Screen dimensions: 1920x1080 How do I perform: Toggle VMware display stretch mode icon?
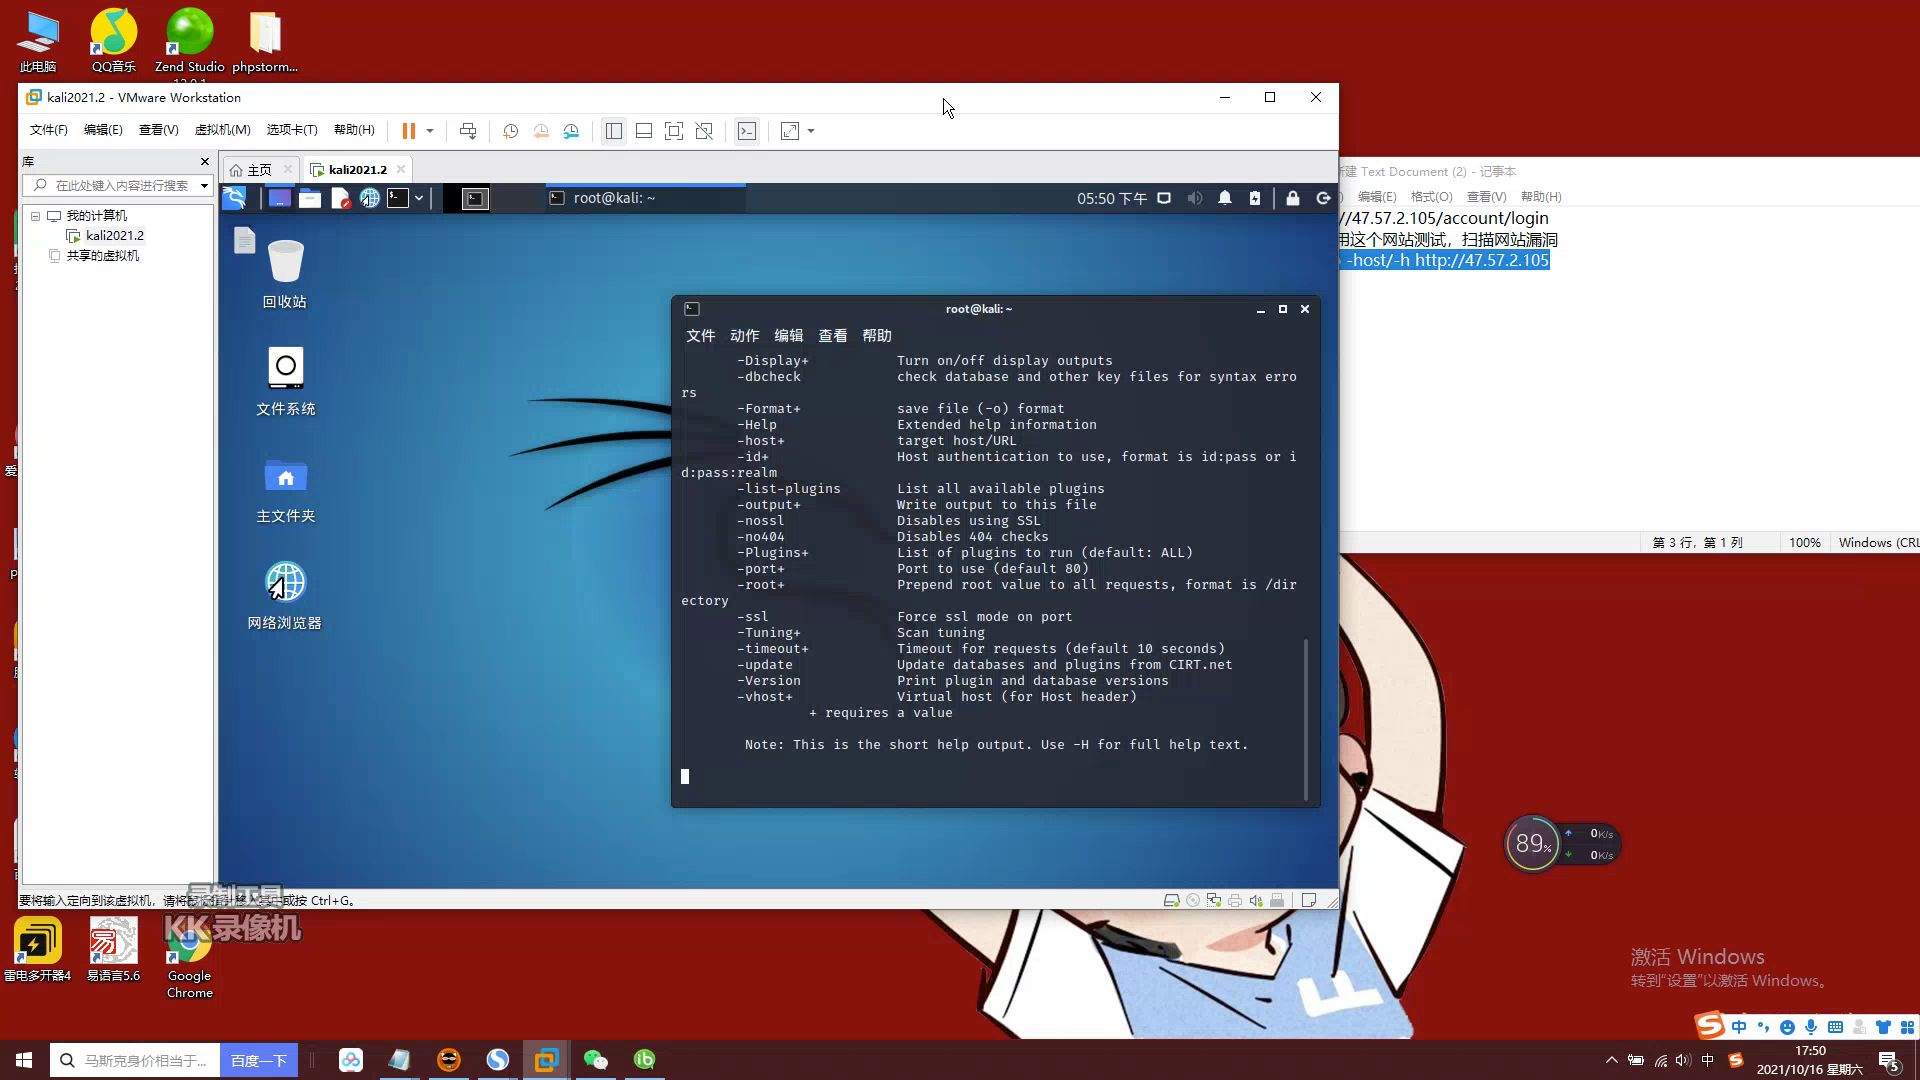791,129
